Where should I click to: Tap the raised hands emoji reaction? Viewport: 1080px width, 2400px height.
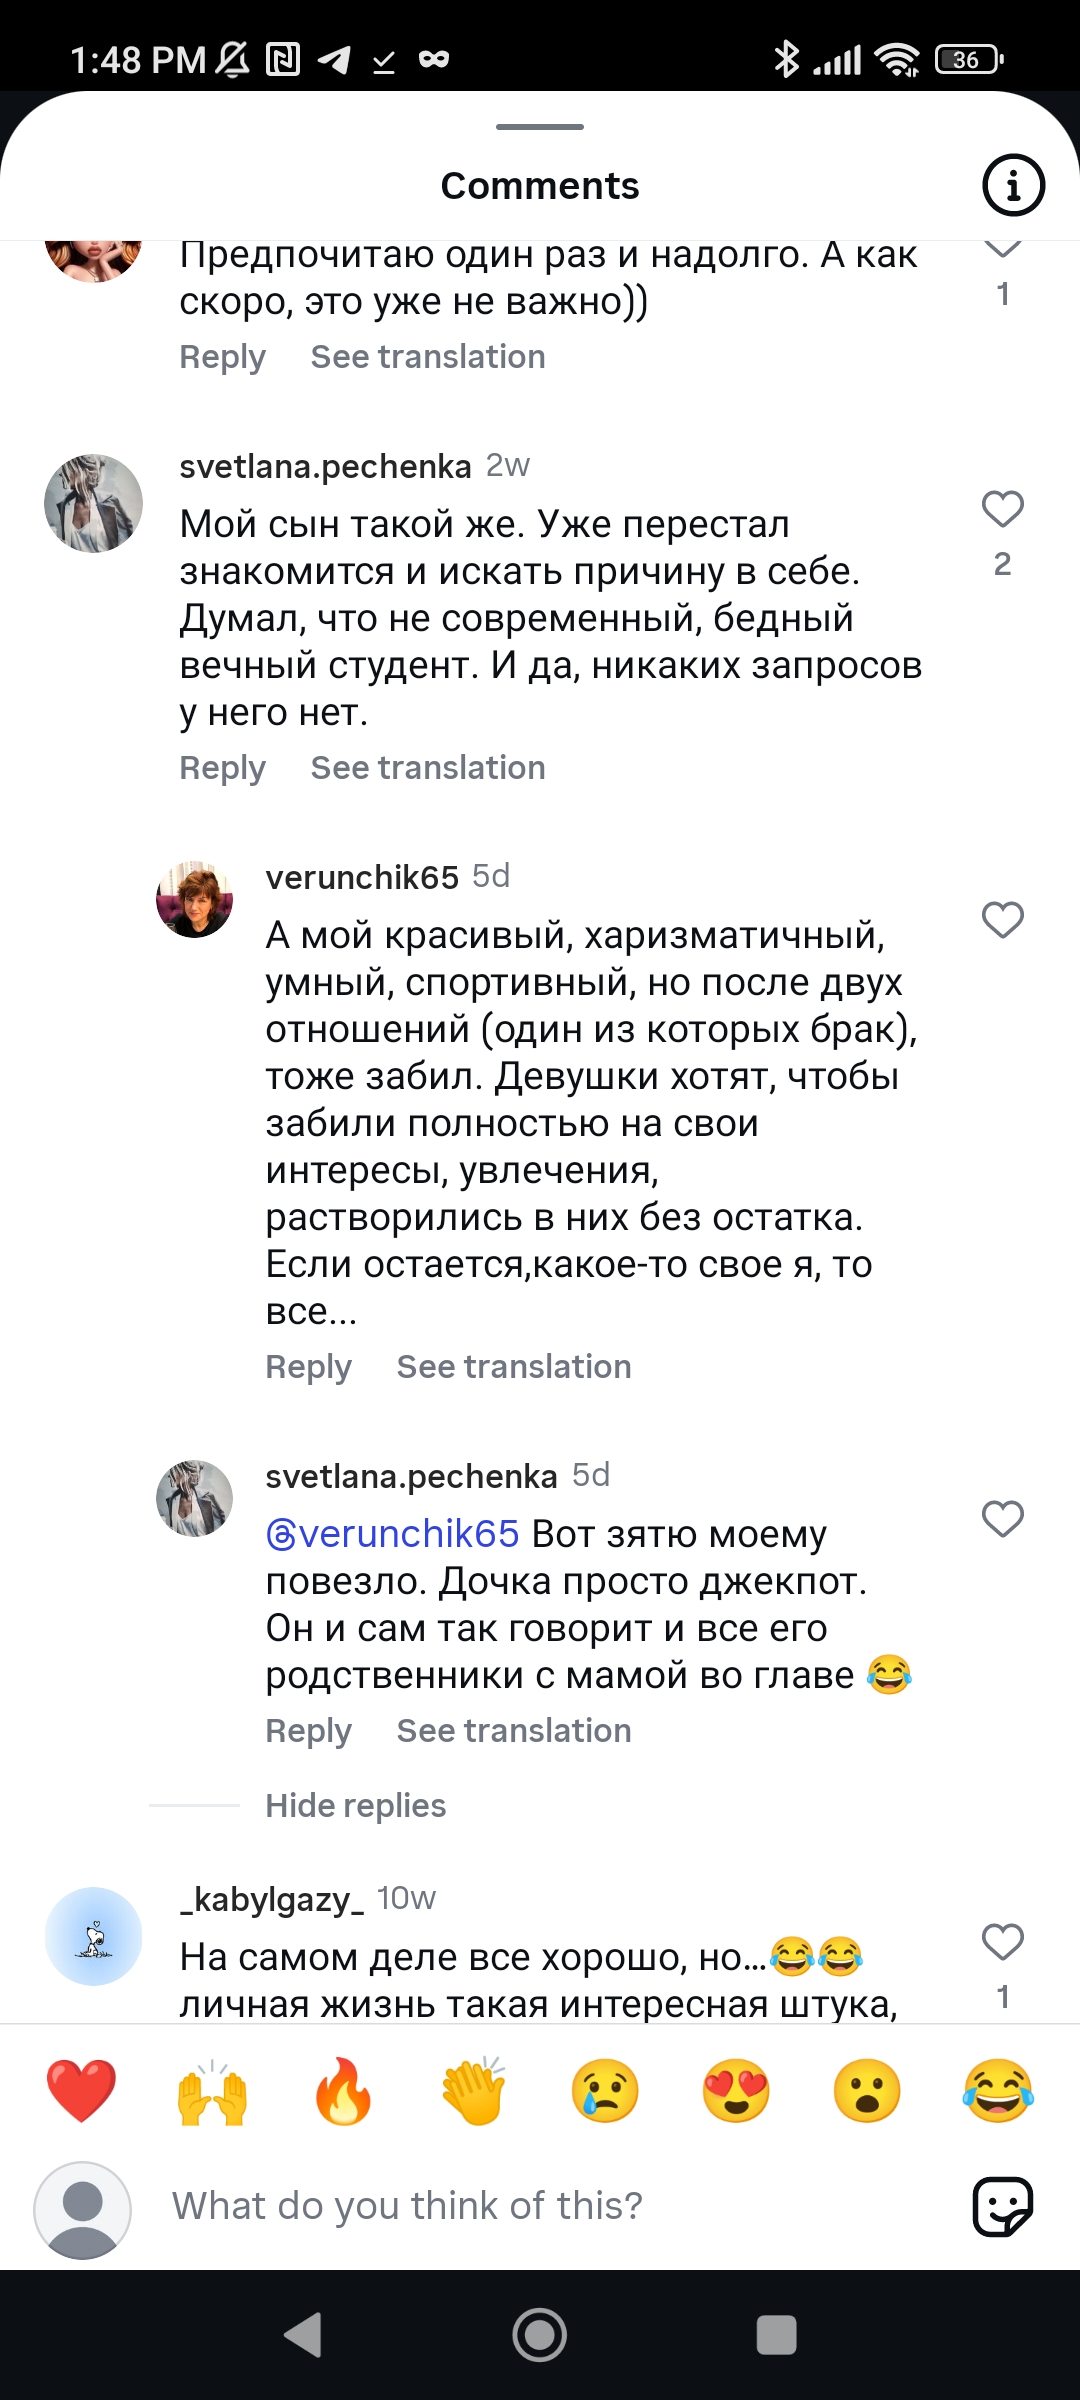212,2091
